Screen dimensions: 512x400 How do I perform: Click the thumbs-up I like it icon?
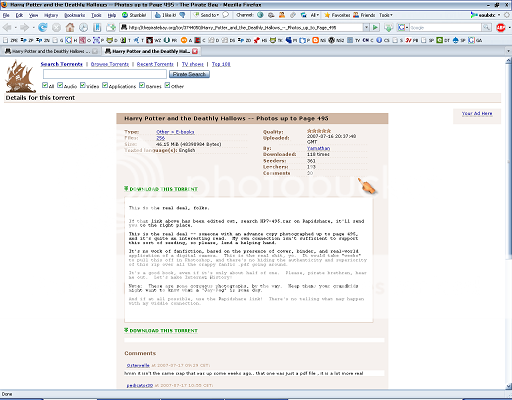(158, 15)
